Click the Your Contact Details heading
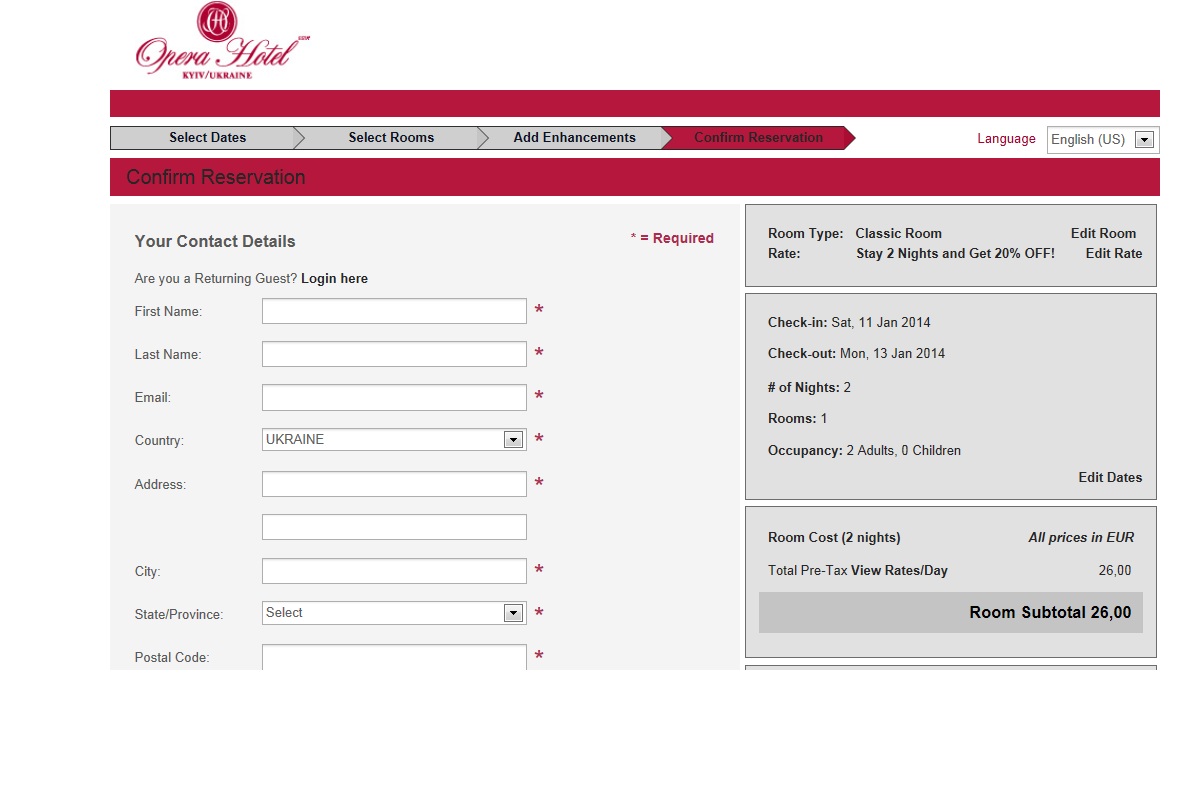The width and height of the screenshot is (1189, 794). [x=215, y=241]
